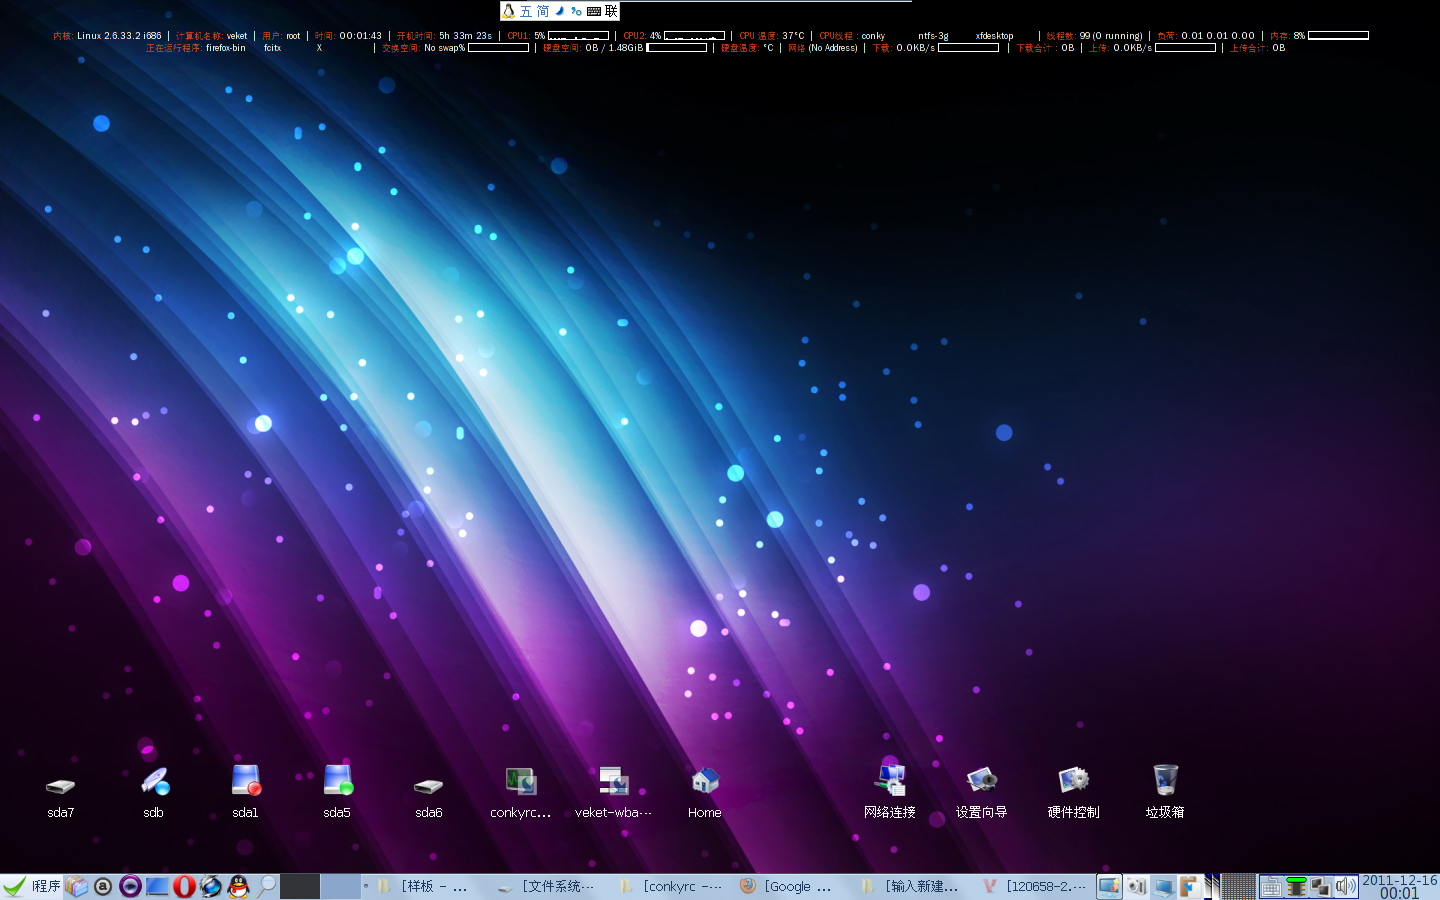Click the purple round launcher icon

(130, 886)
